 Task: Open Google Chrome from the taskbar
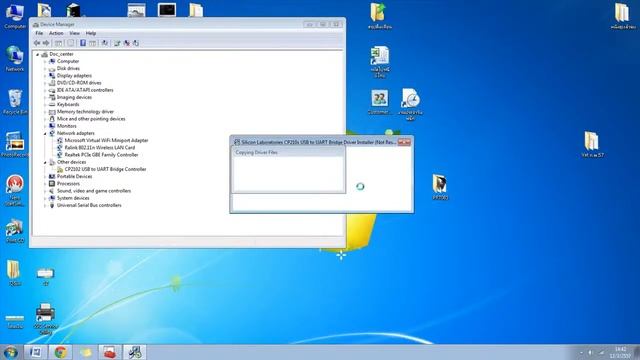[61, 352]
